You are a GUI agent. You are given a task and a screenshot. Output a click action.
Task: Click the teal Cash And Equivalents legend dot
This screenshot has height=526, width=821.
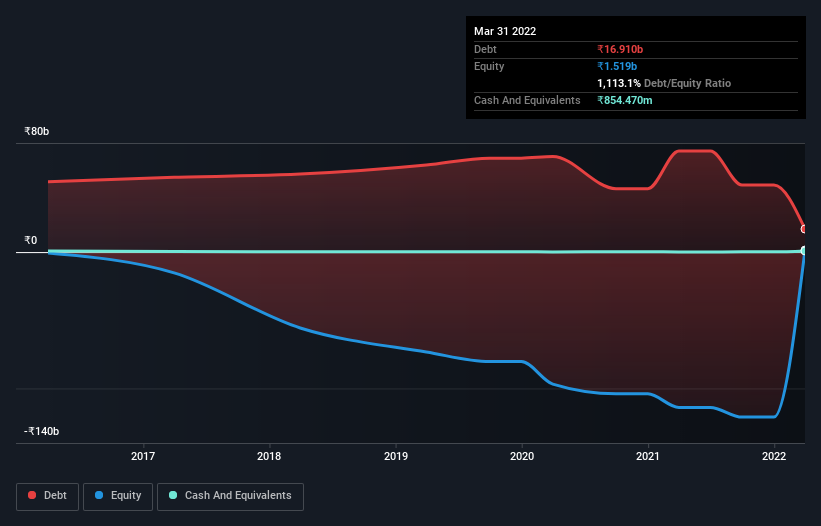(173, 495)
